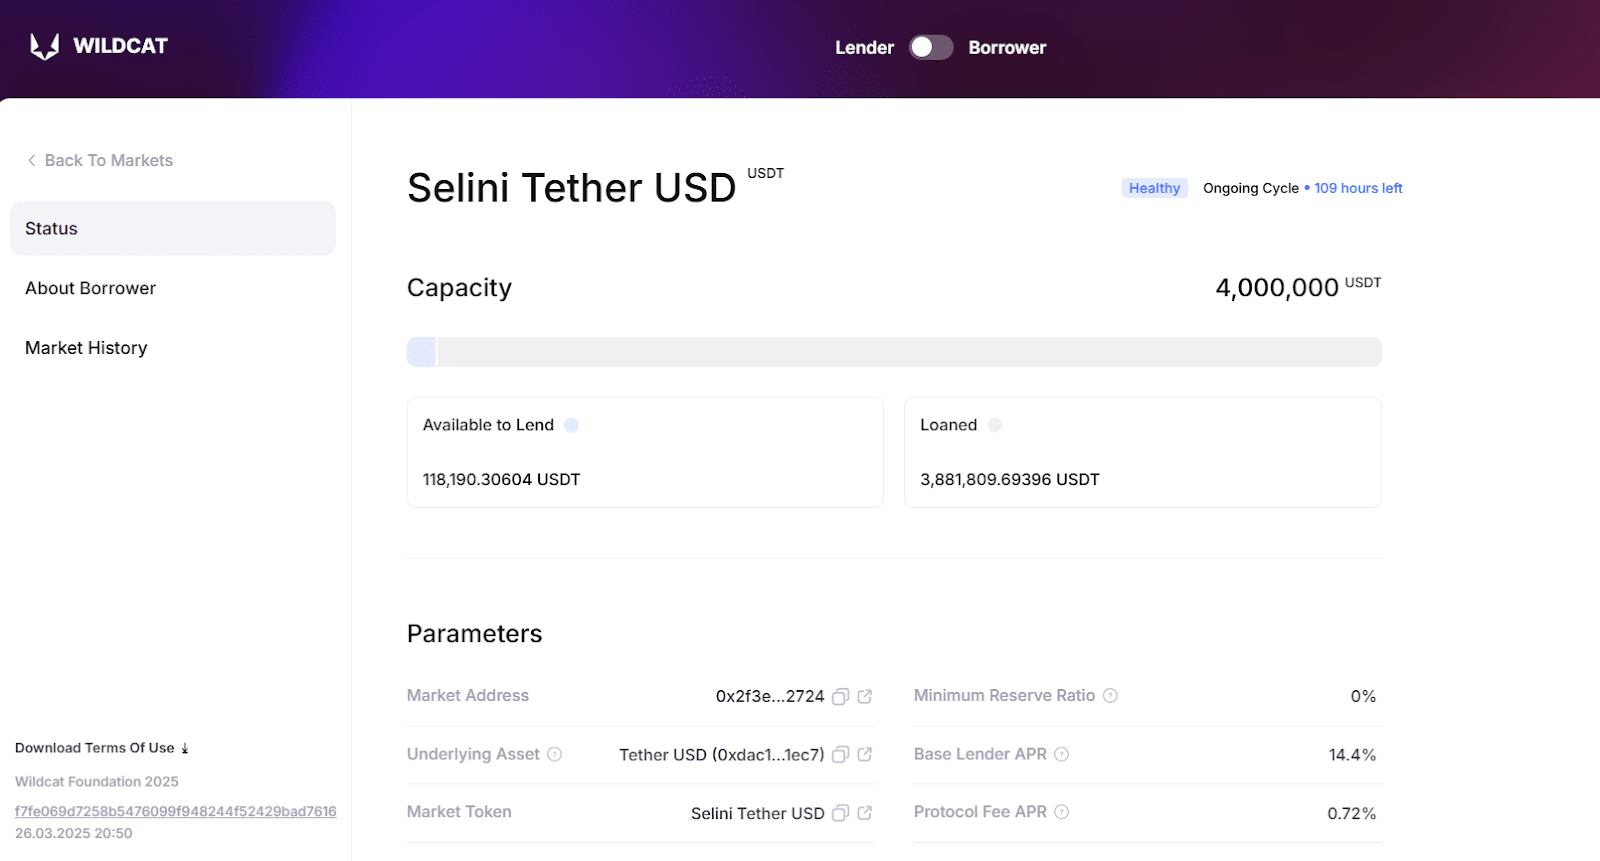Click the Base Lender APR info icon
Viewport: 1600px width, 861px height.
click(1062, 754)
